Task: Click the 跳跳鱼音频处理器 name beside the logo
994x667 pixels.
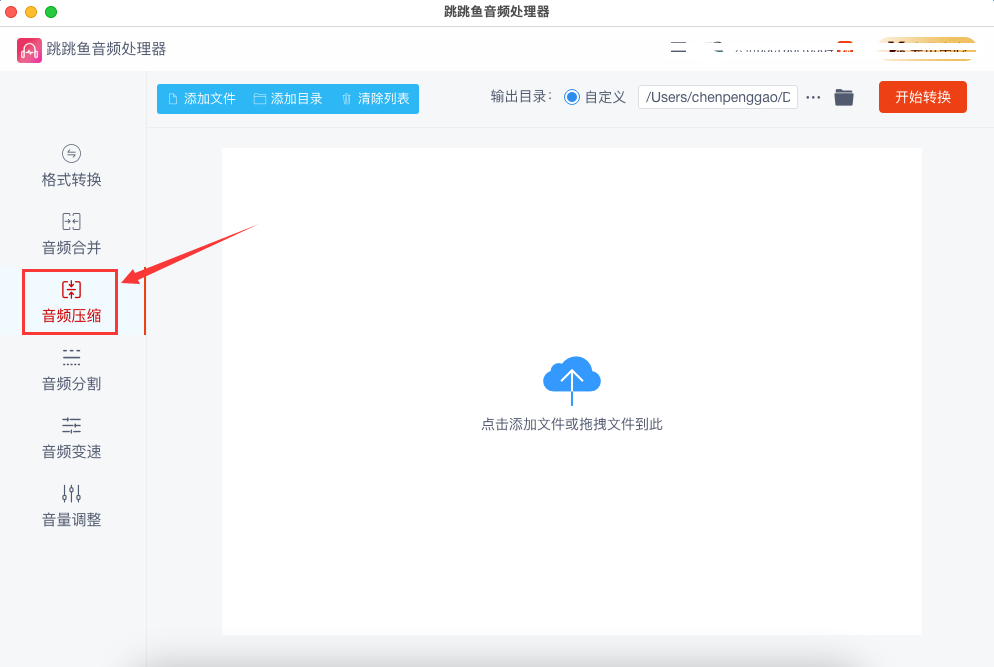Action: 106,49
